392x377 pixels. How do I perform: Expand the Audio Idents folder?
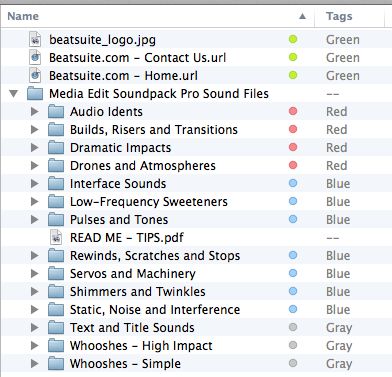pos(35,112)
